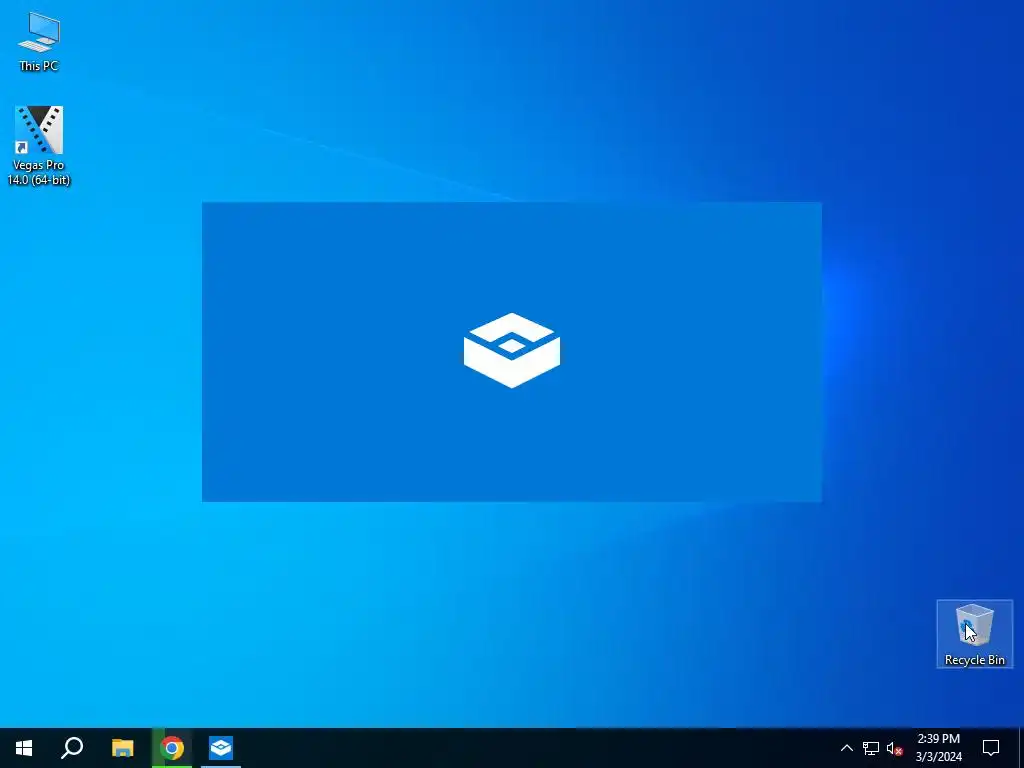
Task: Show hidden system tray icons
Action: [846, 748]
